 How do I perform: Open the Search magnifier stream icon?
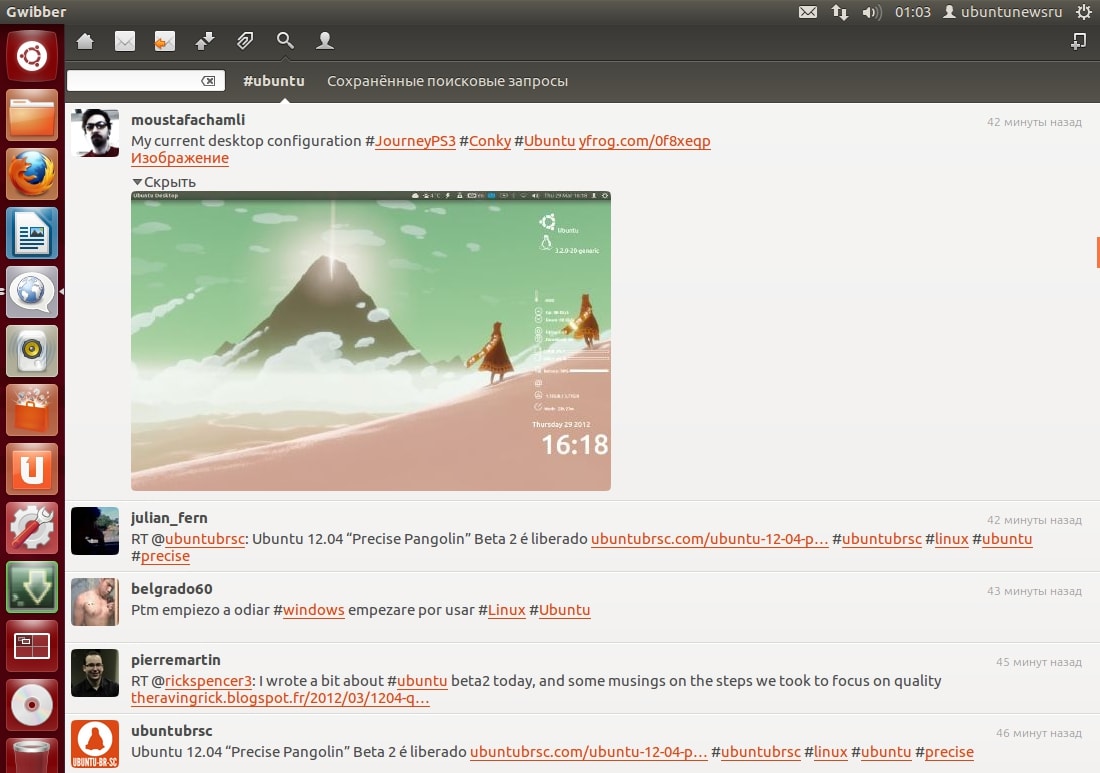click(285, 41)
